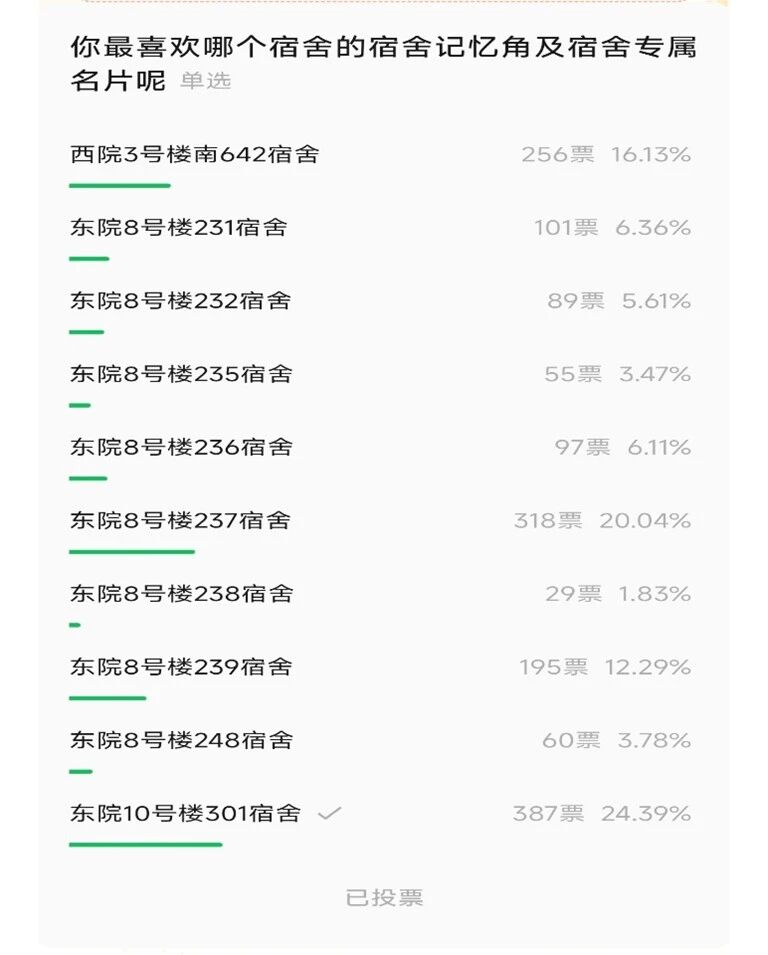The height and width of the screenshot is (955, 768).
Task: Pick the 东院8号楼232宿舍 option
Action: tap(180, 301)
